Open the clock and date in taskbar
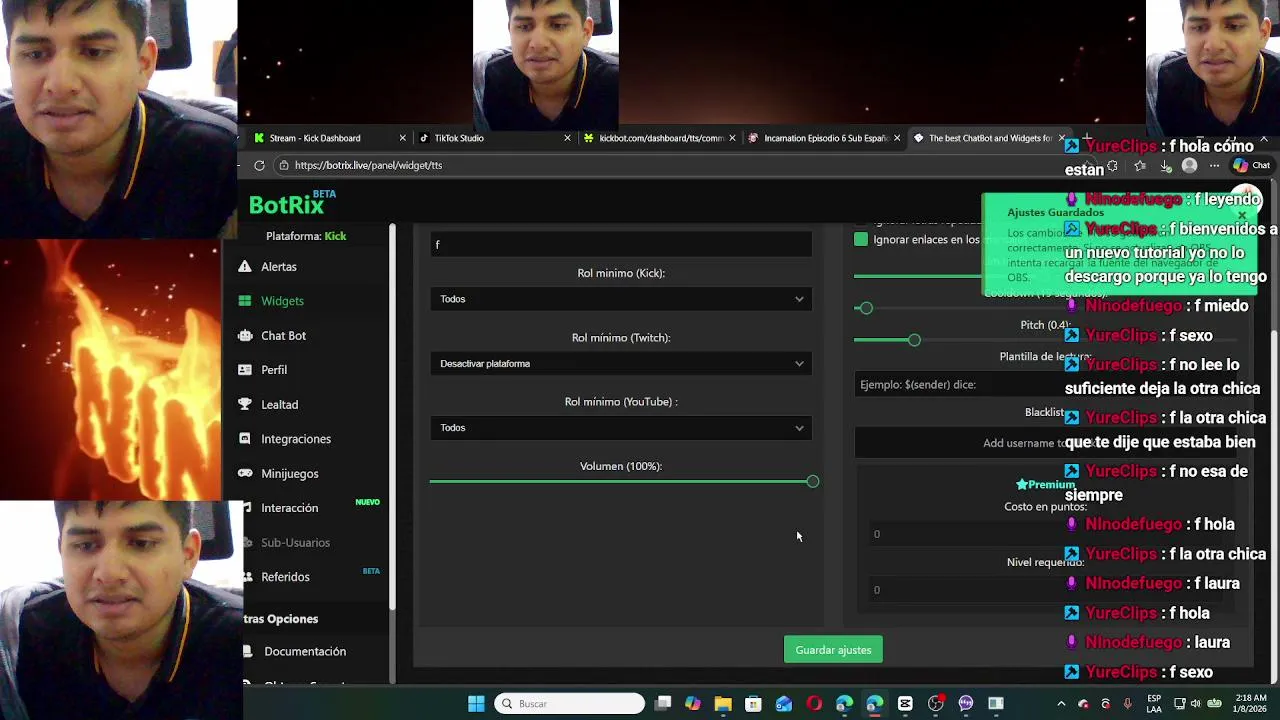The height and width of the screenshot is (720, 1280). 1250,704
